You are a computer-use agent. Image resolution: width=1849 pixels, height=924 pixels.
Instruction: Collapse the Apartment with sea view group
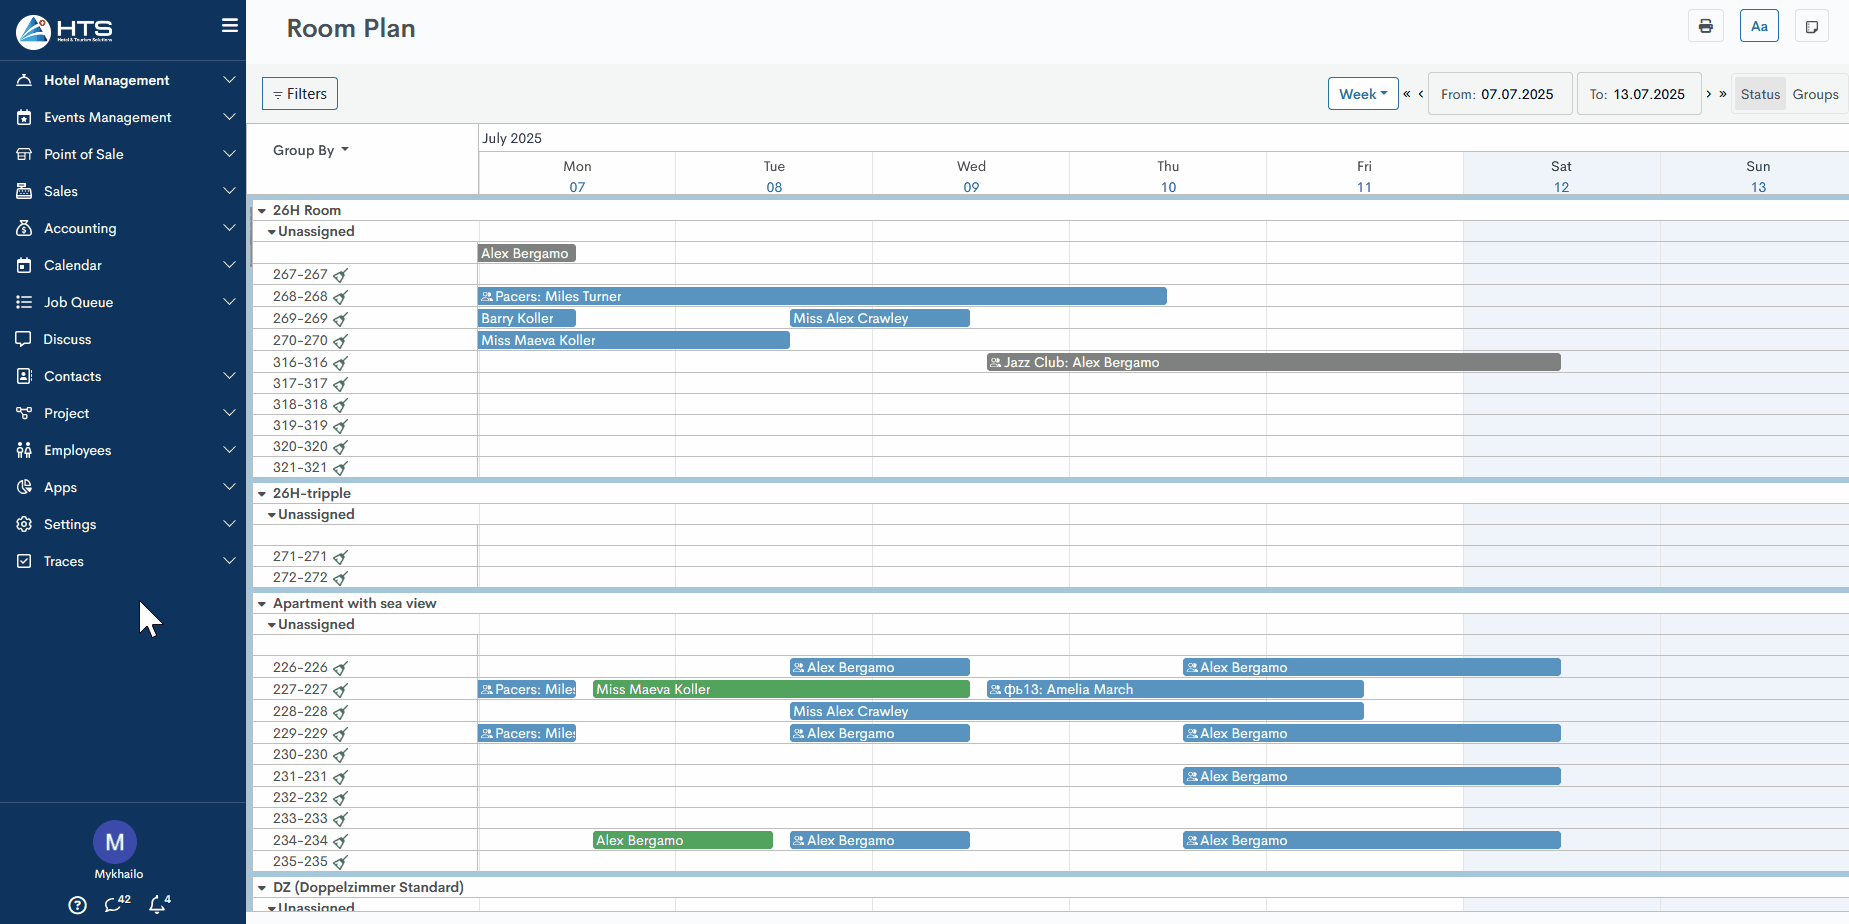262,604
